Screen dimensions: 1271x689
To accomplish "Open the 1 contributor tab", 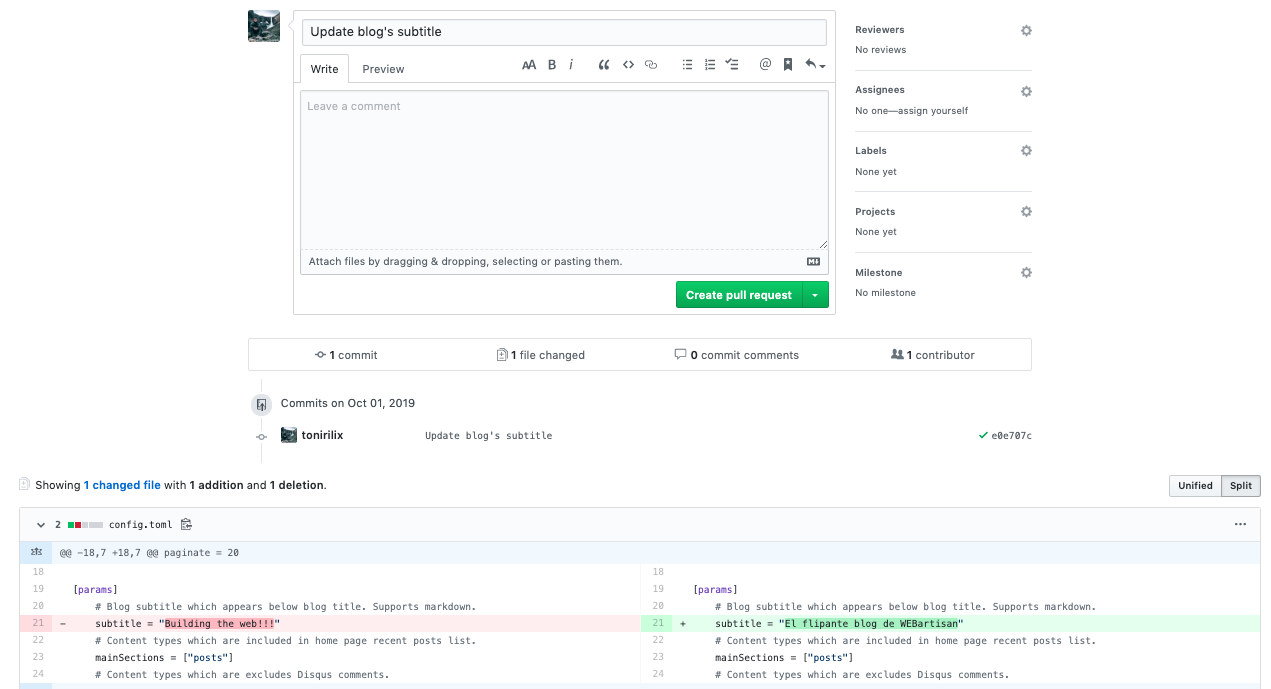I will [933, 355].
